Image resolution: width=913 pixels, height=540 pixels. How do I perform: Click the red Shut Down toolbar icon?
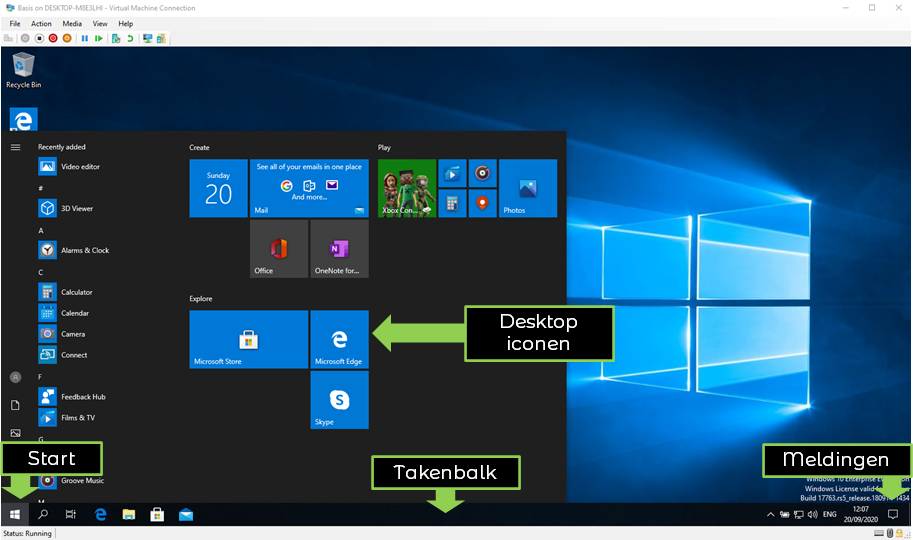tap(53, 38)
